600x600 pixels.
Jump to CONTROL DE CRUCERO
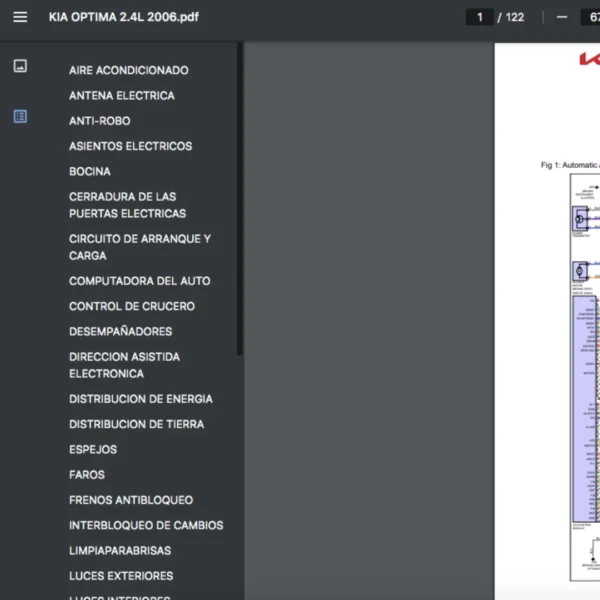tap(131, 306)
